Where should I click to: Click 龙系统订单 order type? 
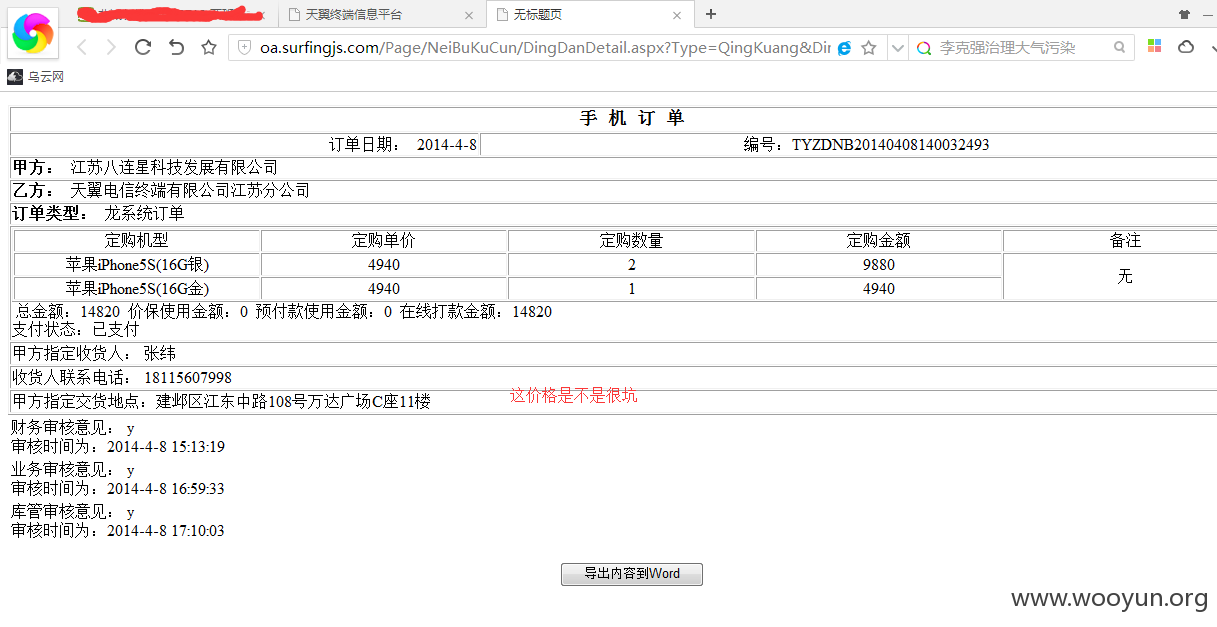click(x=144, y=214)
